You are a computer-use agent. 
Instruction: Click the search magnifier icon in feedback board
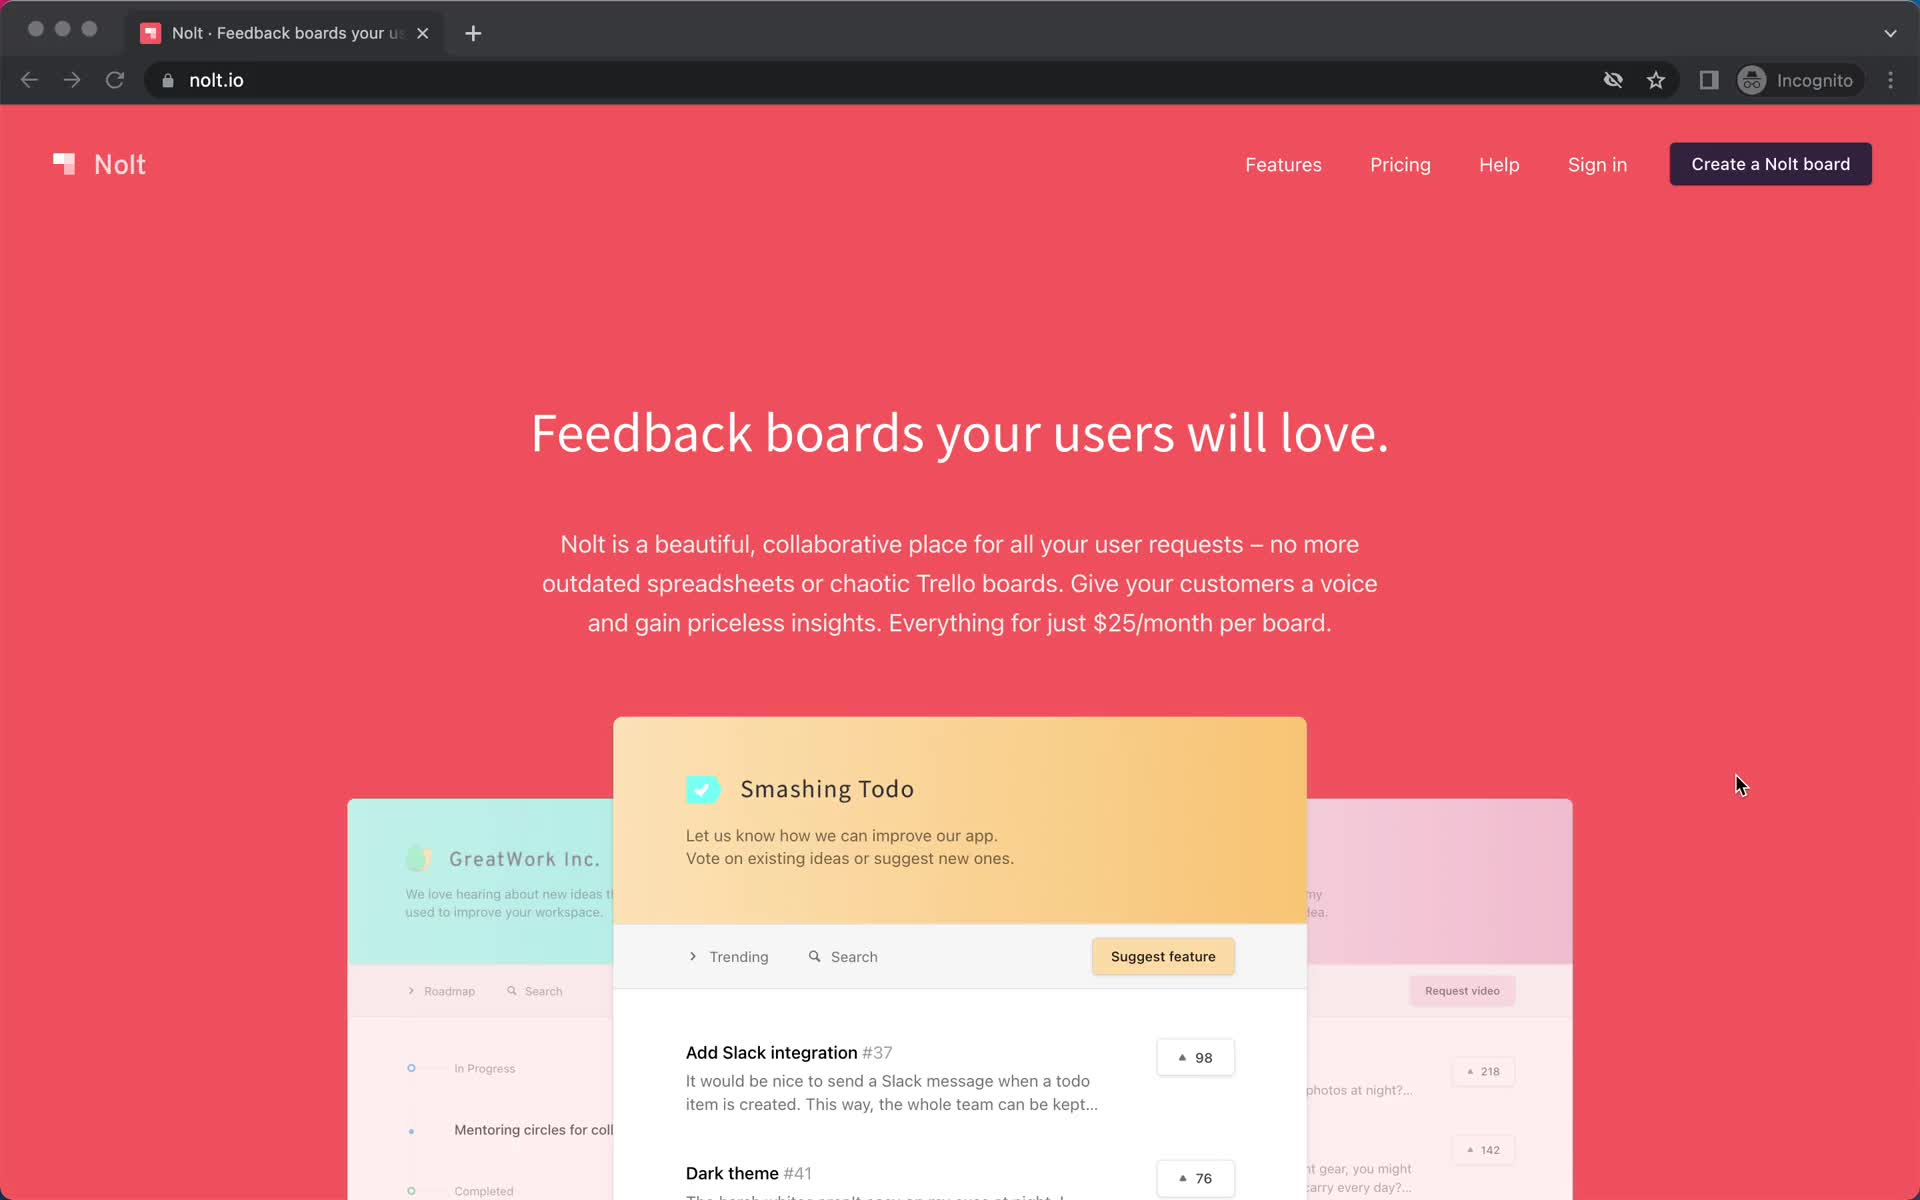814,957
